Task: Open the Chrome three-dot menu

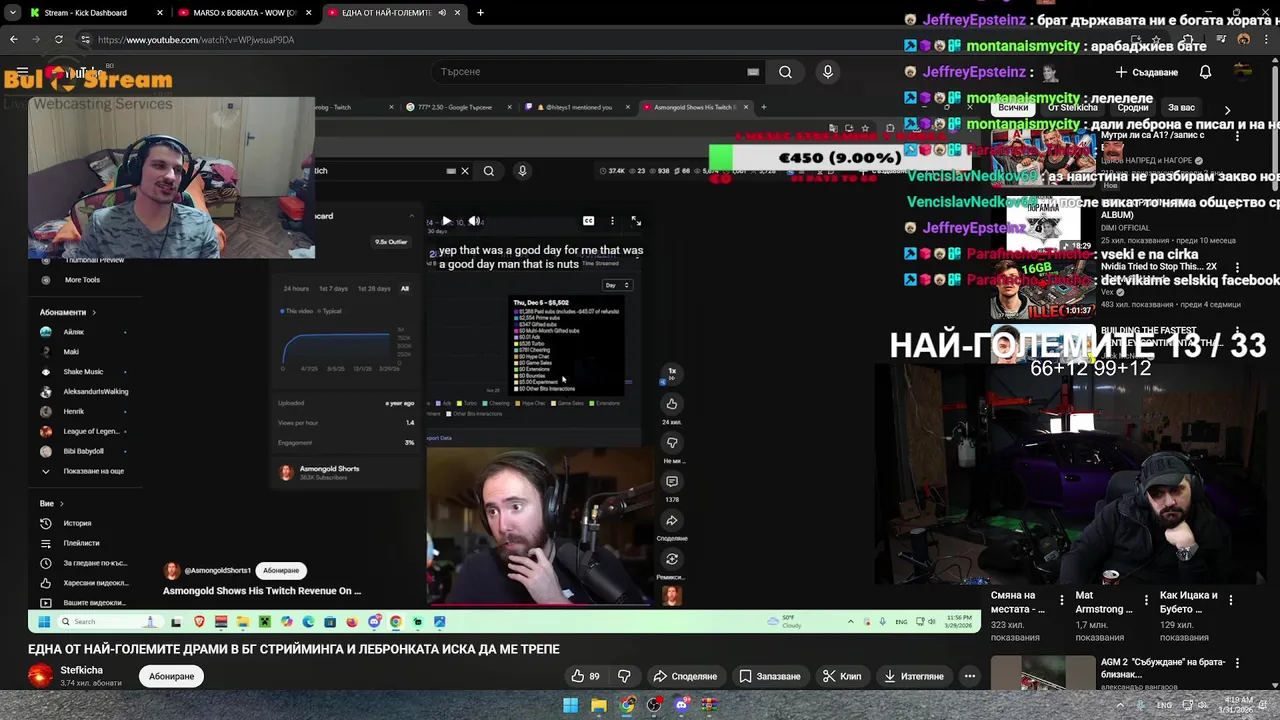Action: 1266,40
